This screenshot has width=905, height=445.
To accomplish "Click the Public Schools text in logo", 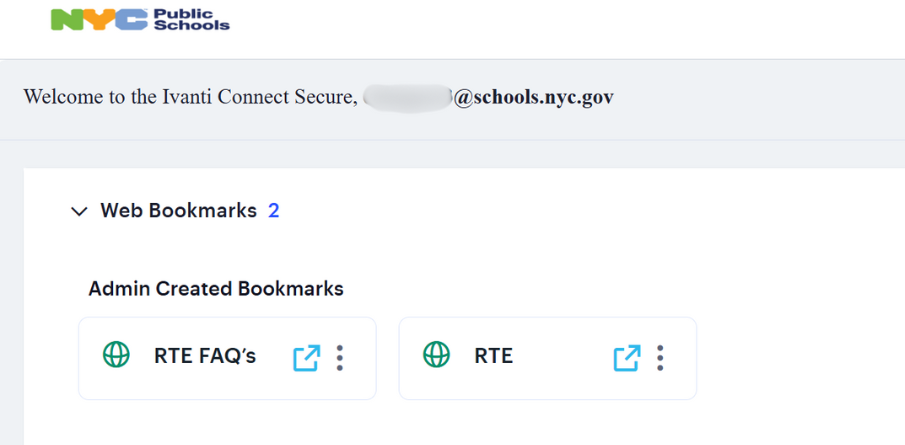I will tap(192, 20).
